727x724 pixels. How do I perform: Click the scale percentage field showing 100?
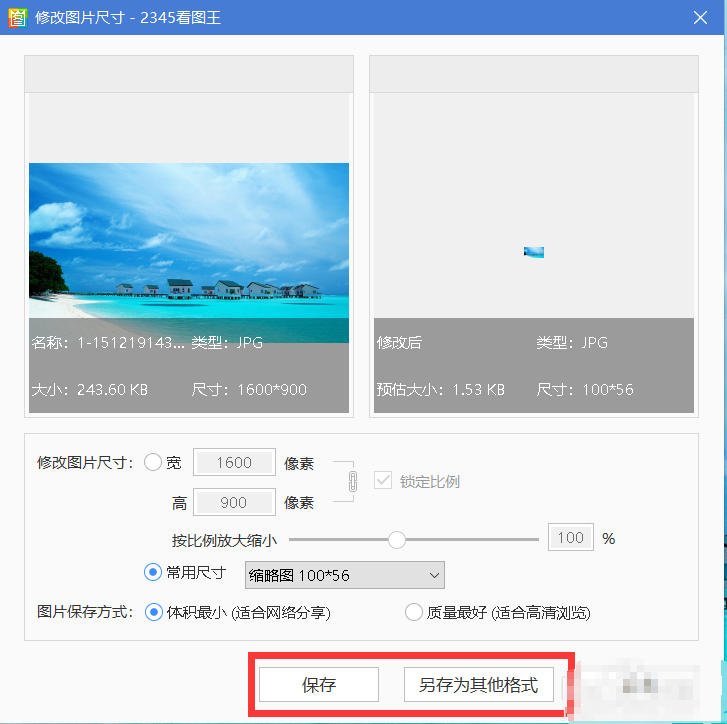[570, 537]
